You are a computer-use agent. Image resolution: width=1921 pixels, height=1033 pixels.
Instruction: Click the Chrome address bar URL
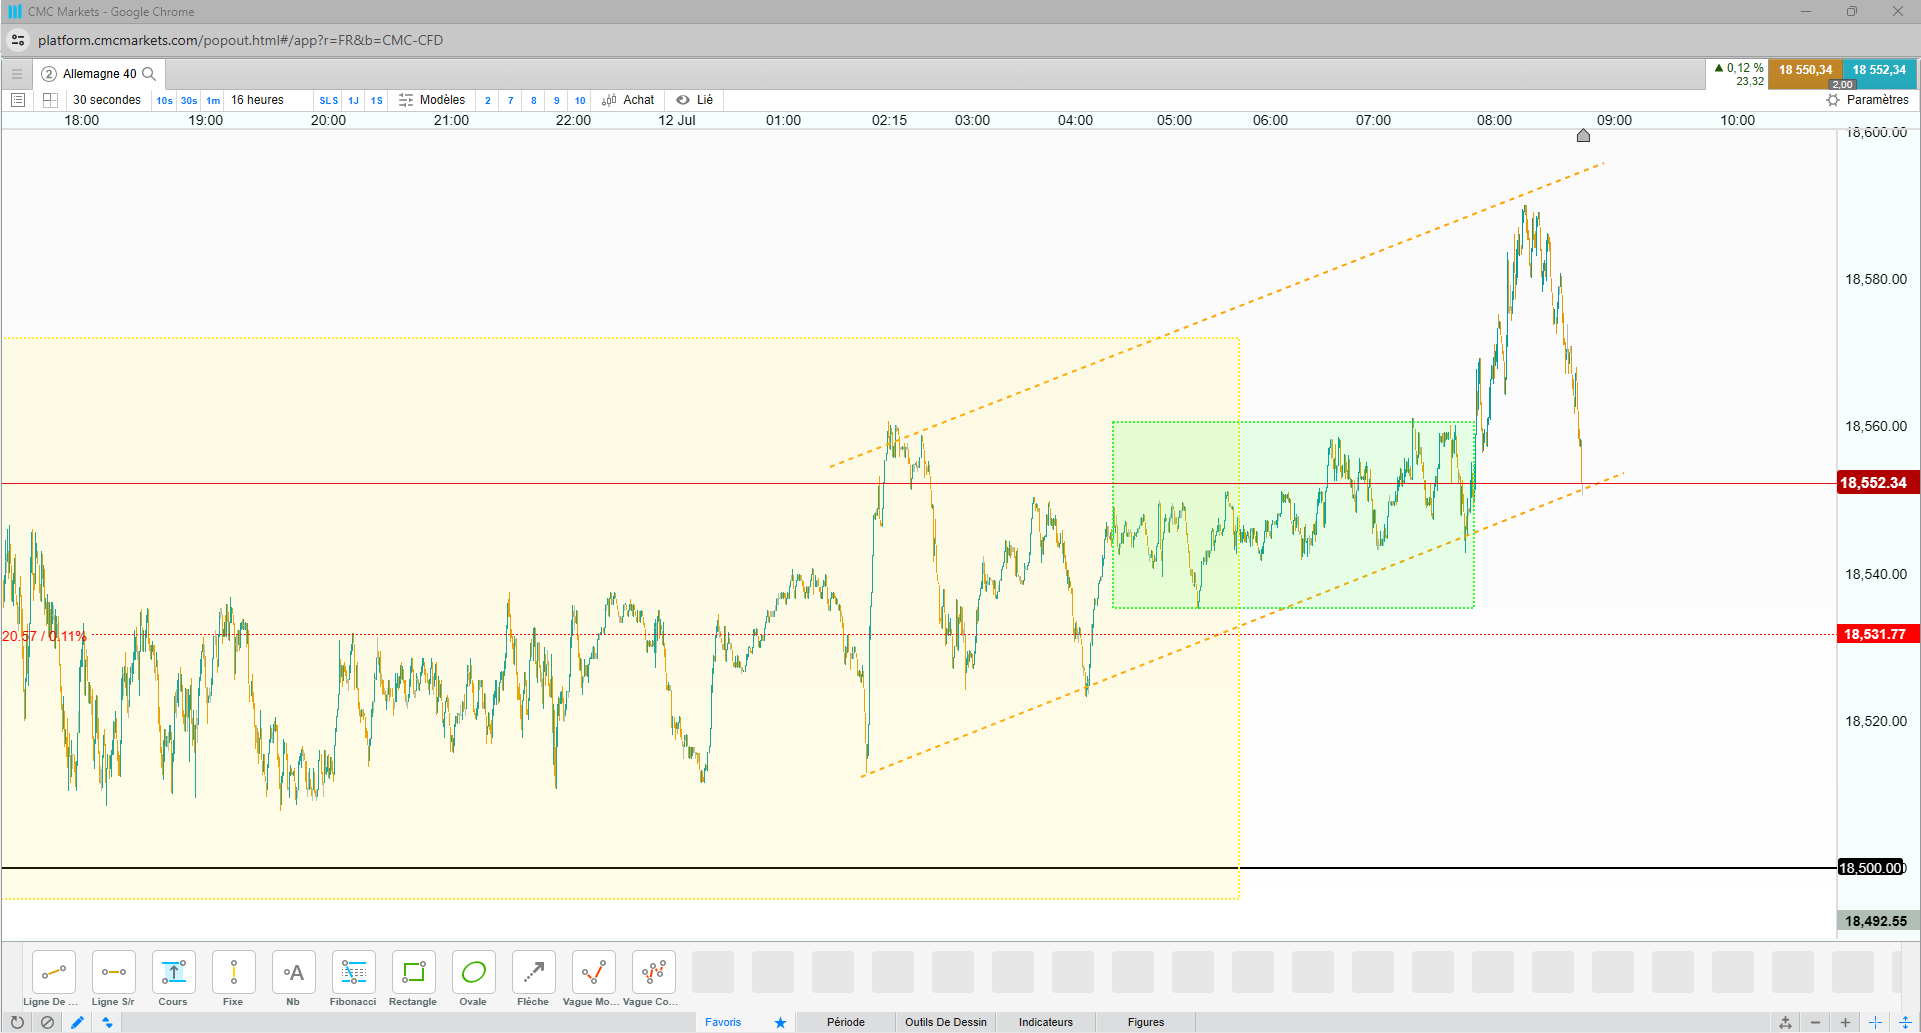240,40
